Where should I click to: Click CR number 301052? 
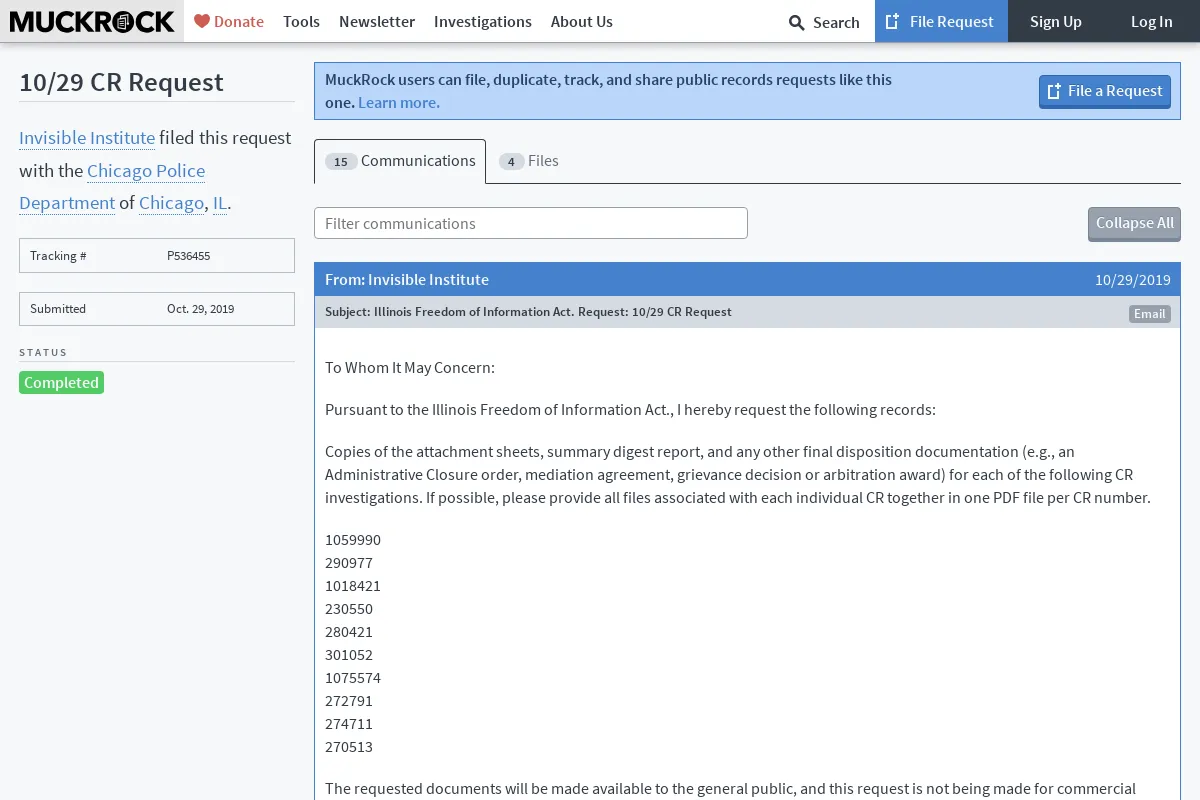tap(349, 655)
